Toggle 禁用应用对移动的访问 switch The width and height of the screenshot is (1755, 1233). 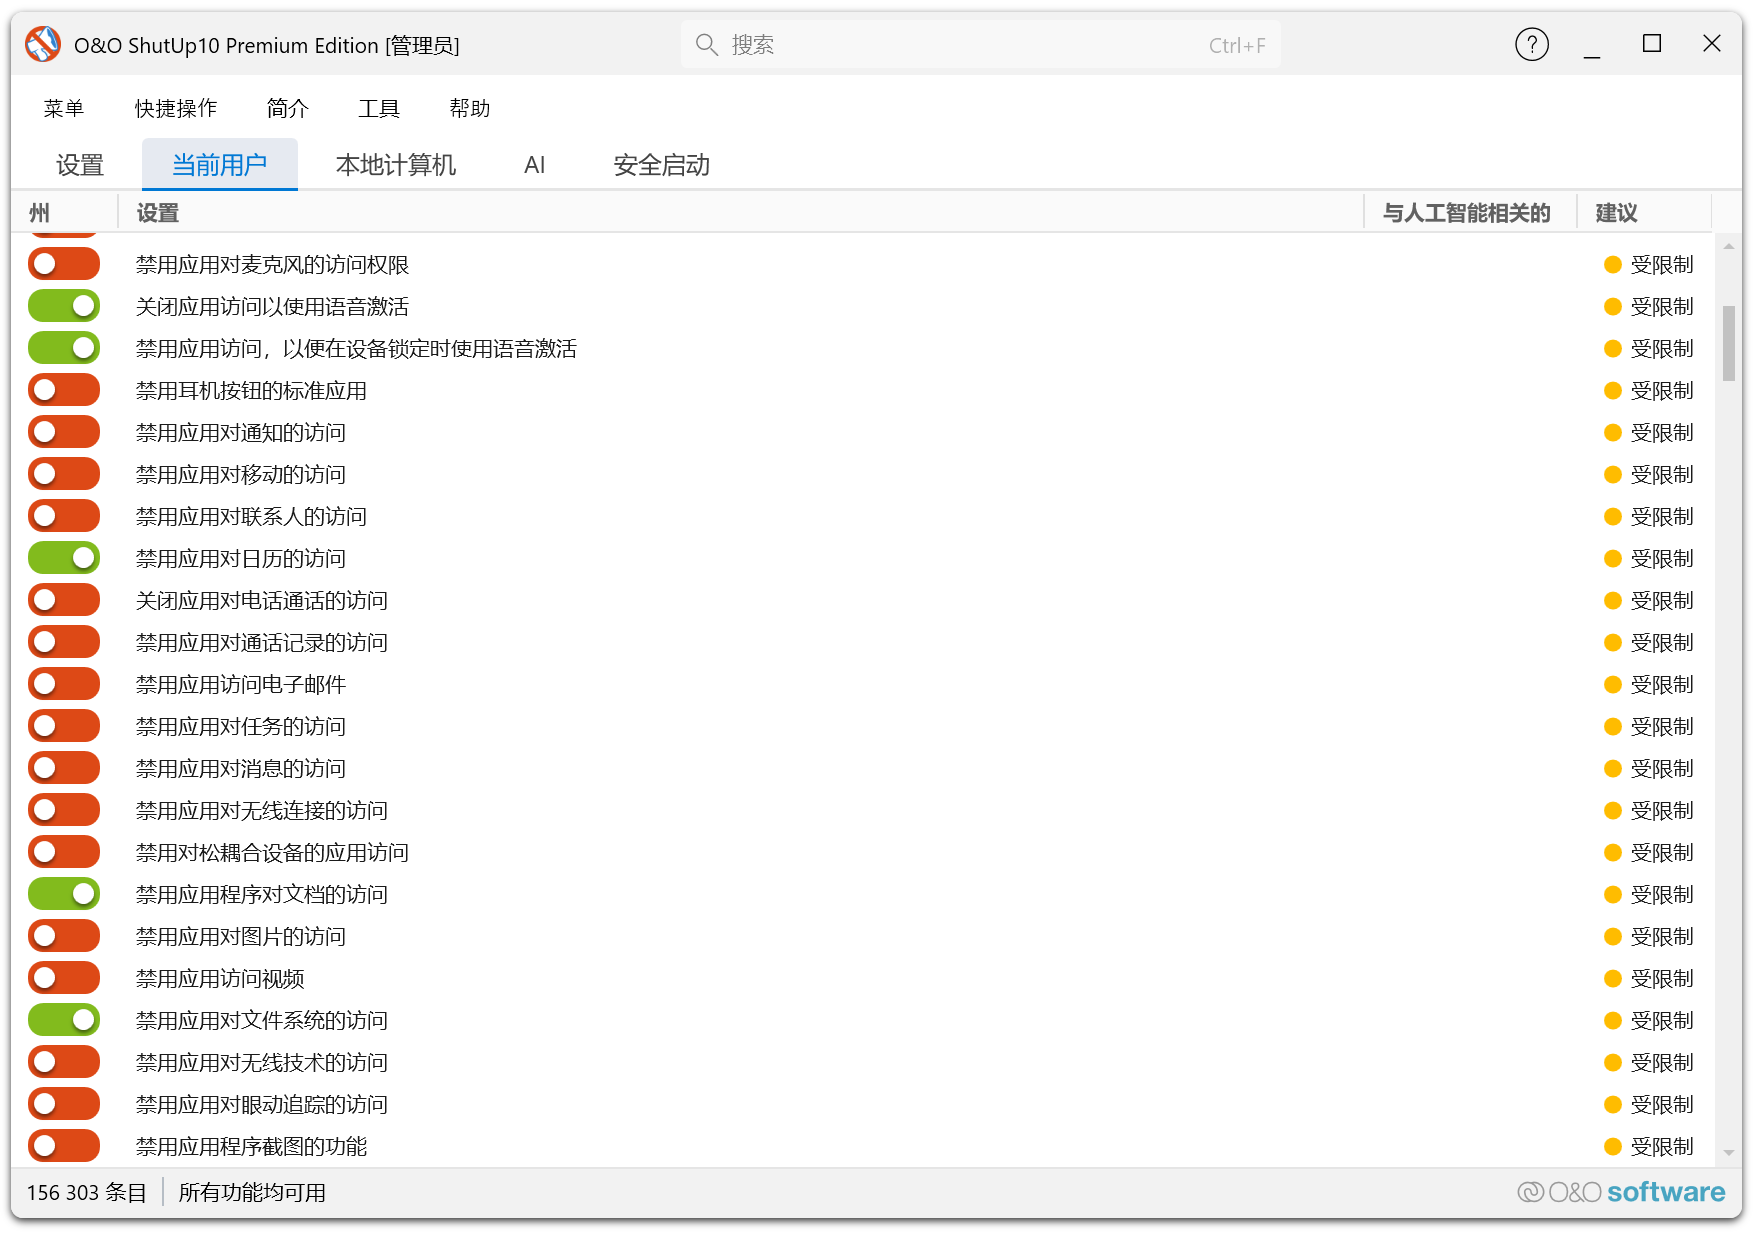pos(64,475)
